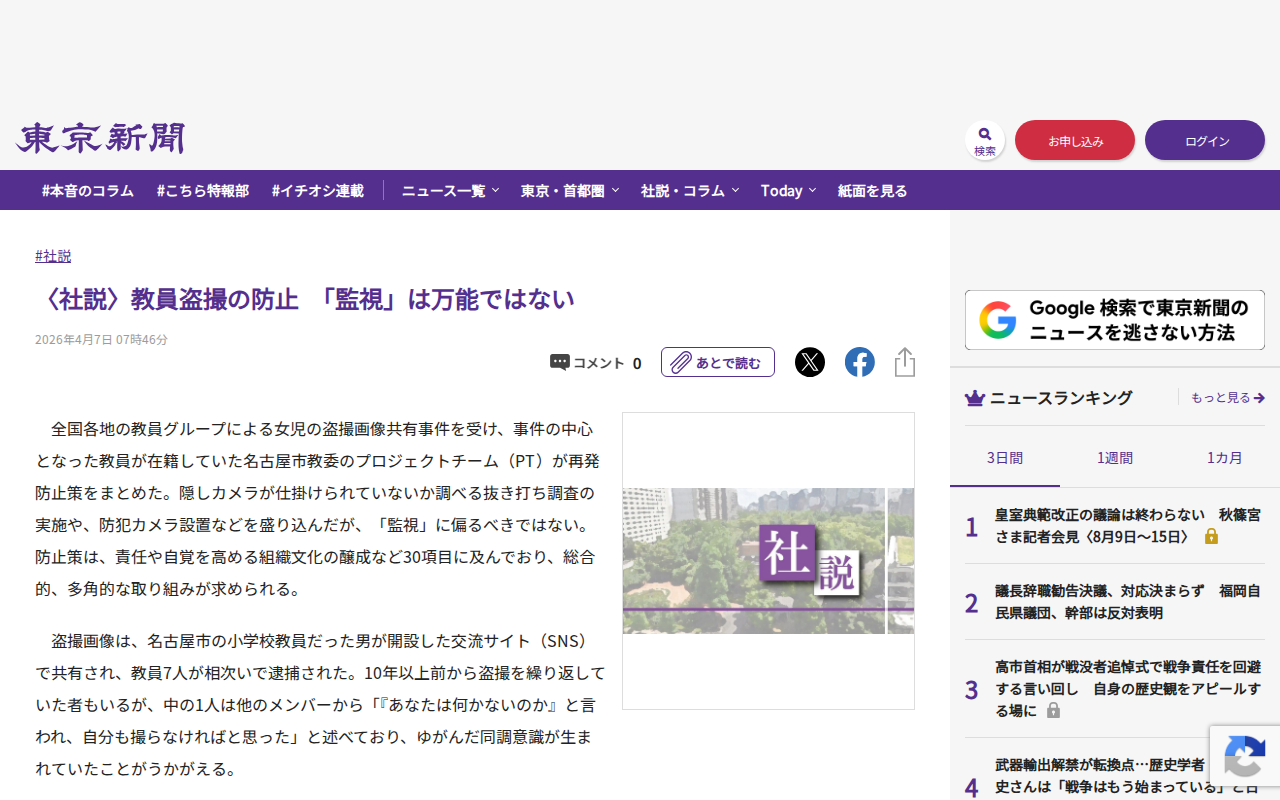Open #本音のコラム link
This screenshot has width=1280, height=800.
click(88, 190)
